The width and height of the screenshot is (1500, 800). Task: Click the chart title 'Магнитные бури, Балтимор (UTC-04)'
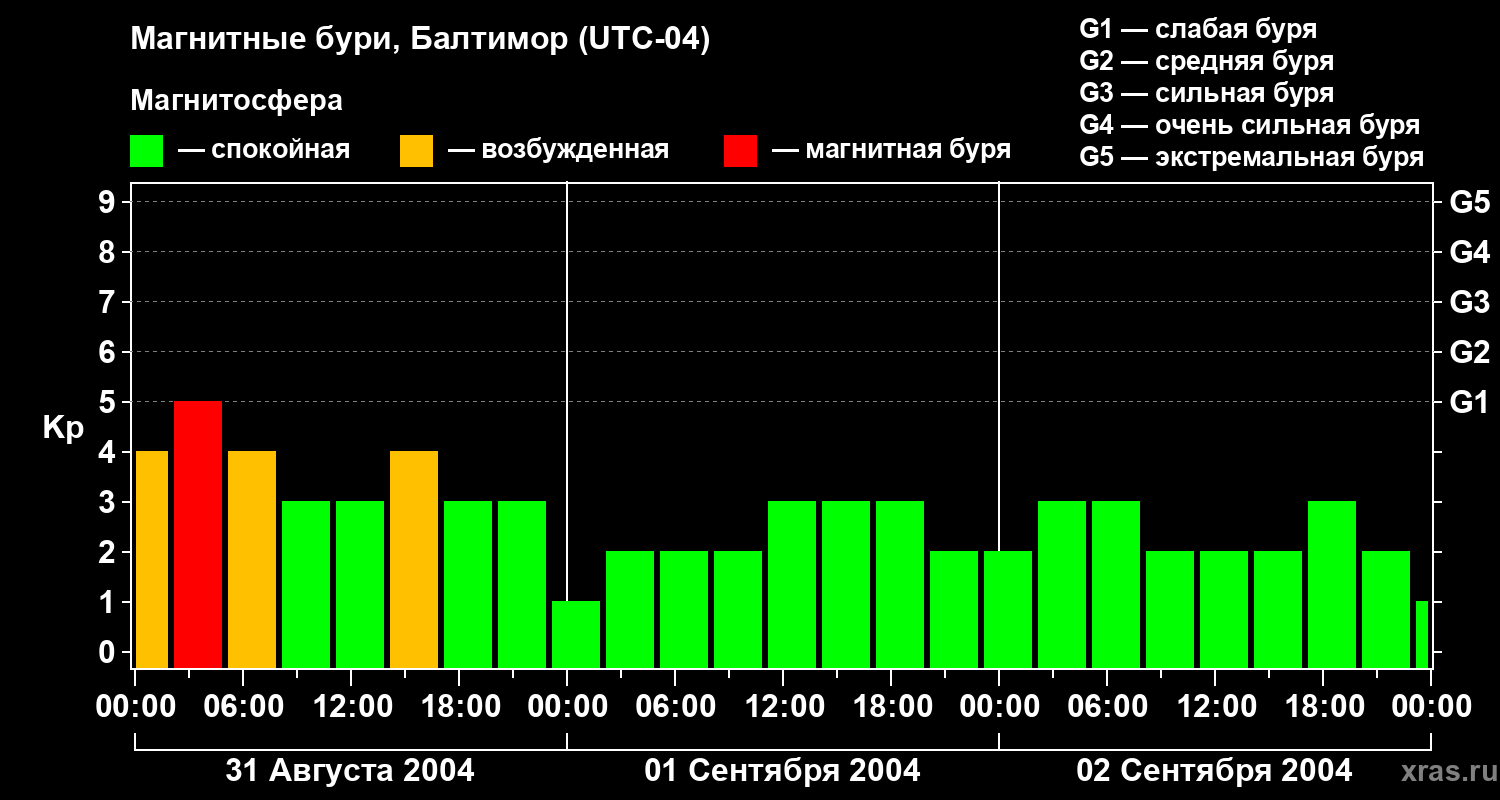coord(420,40)
